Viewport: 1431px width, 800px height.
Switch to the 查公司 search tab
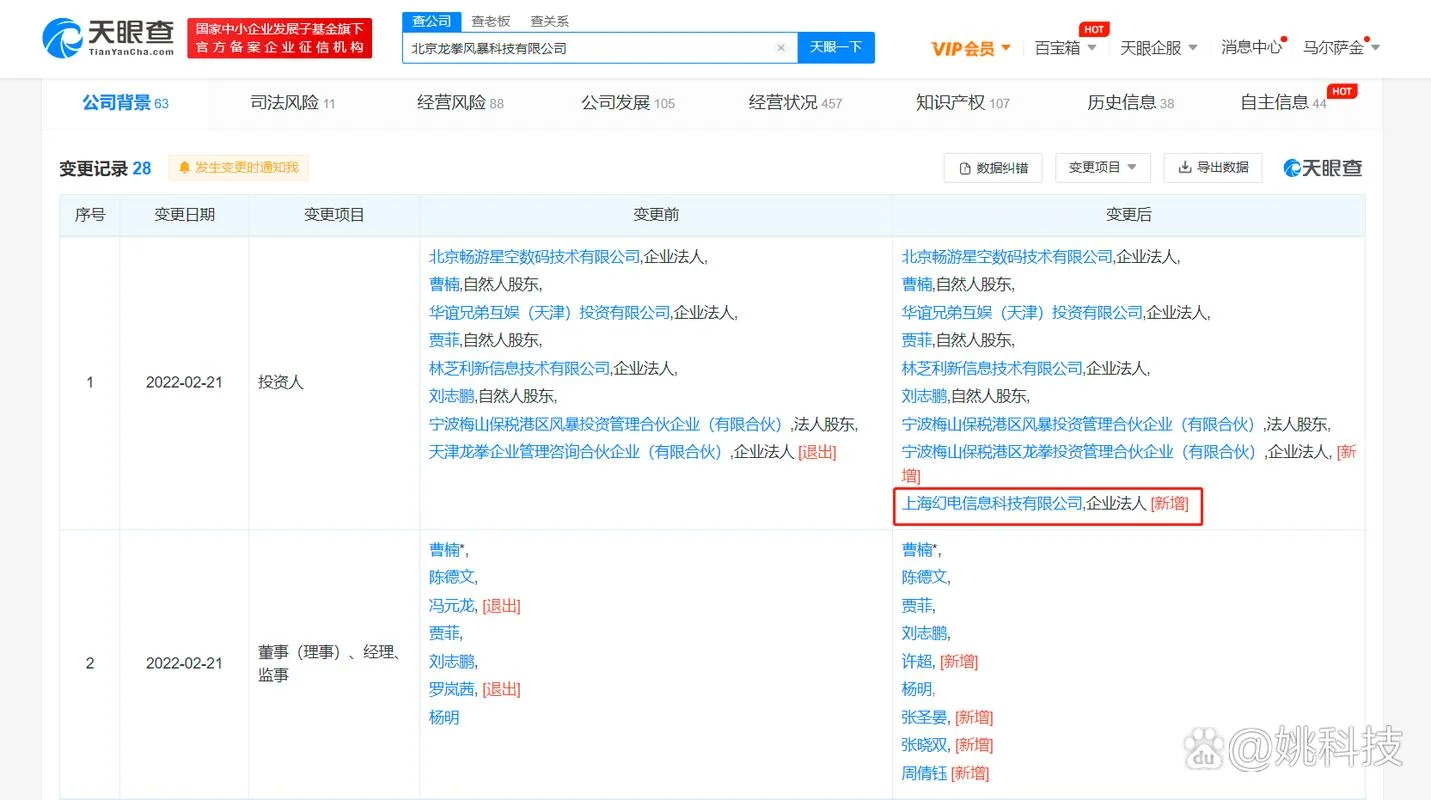(432, 21)
